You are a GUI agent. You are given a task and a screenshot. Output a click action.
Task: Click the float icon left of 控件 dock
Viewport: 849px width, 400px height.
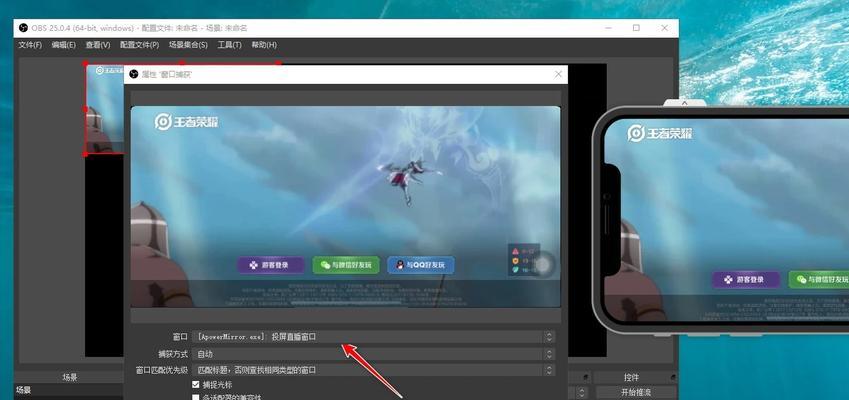coord(586,377)
